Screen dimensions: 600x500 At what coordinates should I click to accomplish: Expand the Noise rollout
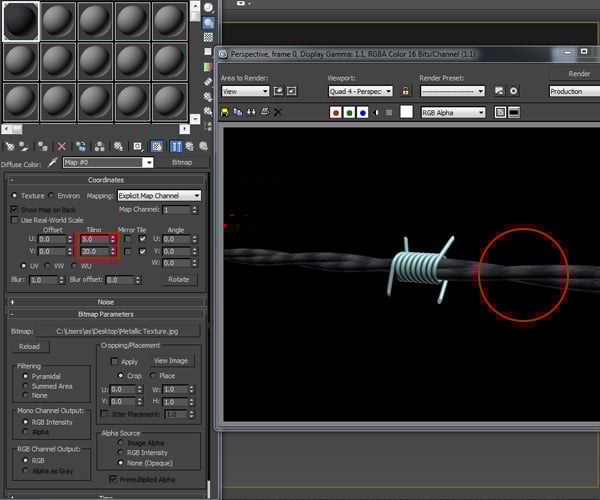coord(105,301)
